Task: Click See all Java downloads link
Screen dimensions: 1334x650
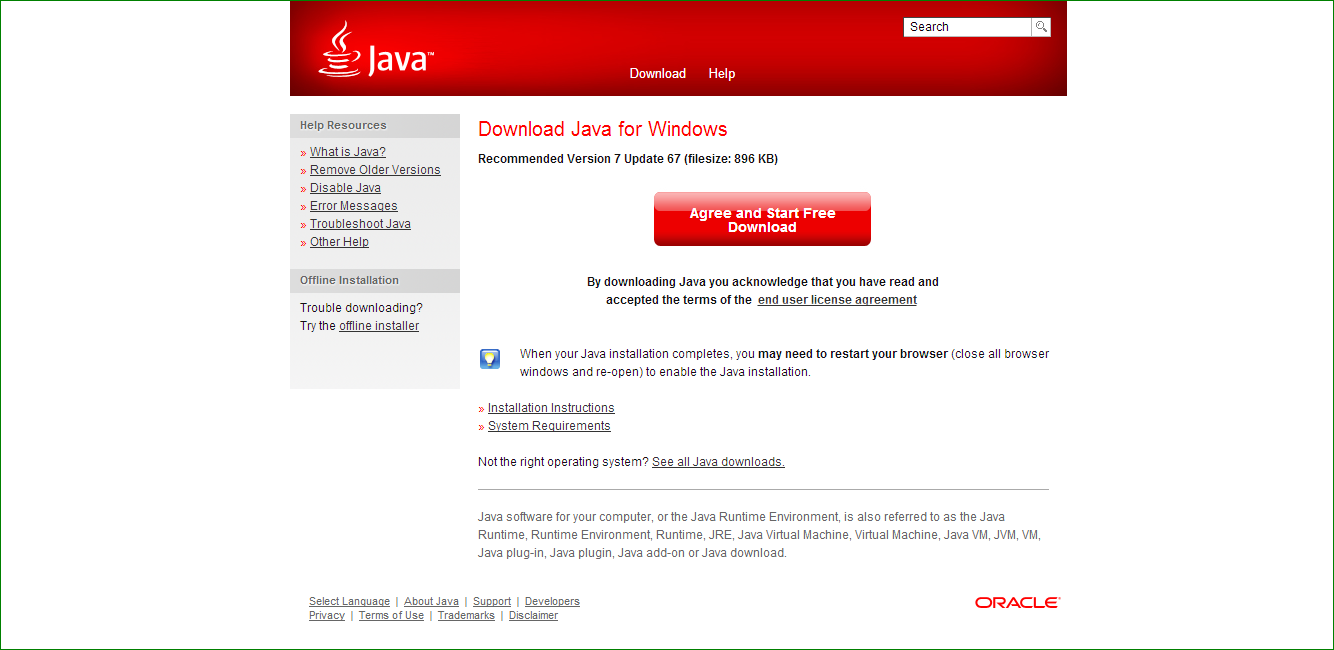Action: point(718,462)
